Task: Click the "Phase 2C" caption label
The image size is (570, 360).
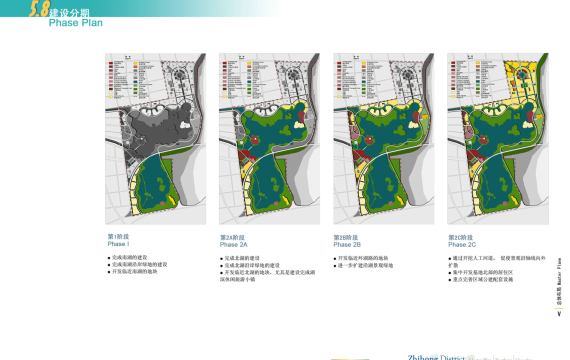Action: 462,245
